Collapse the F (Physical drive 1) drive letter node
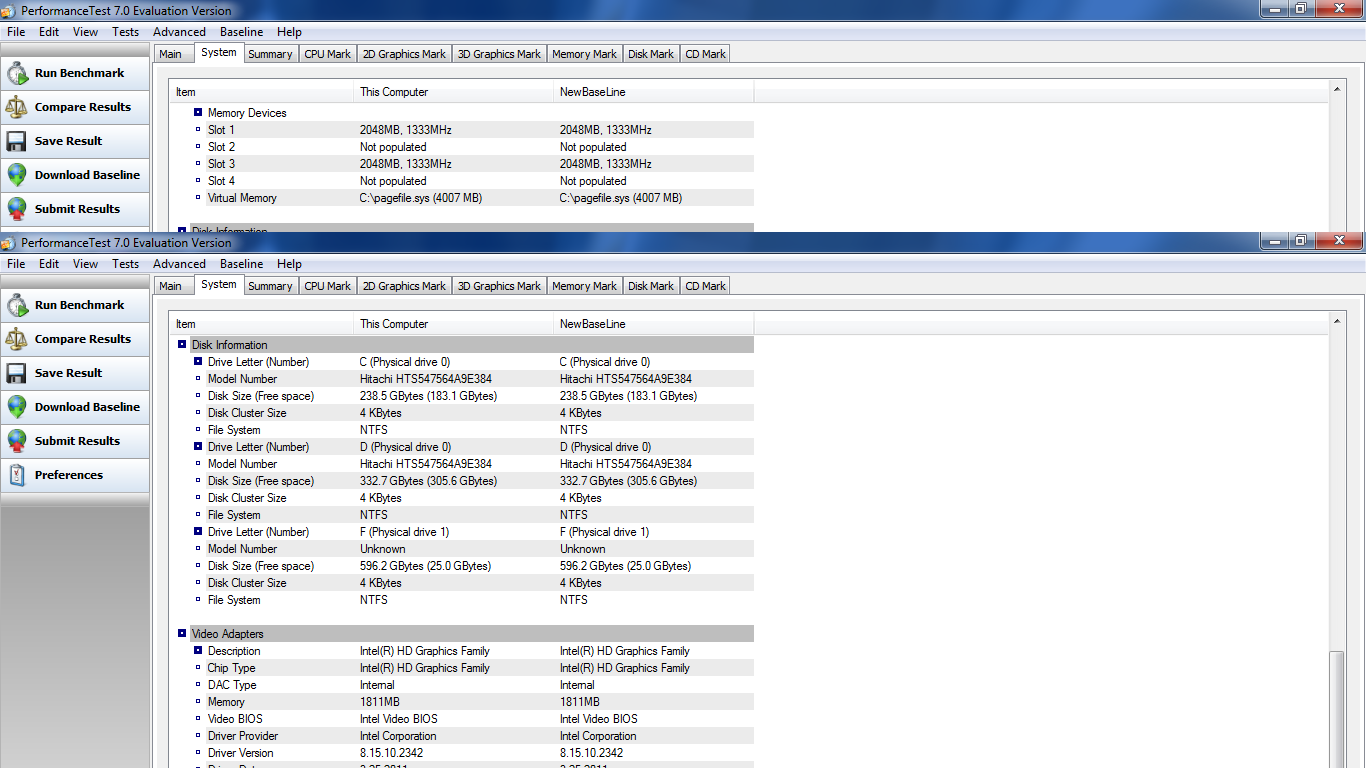The image size is (1366, 768). tap(198, 532)
